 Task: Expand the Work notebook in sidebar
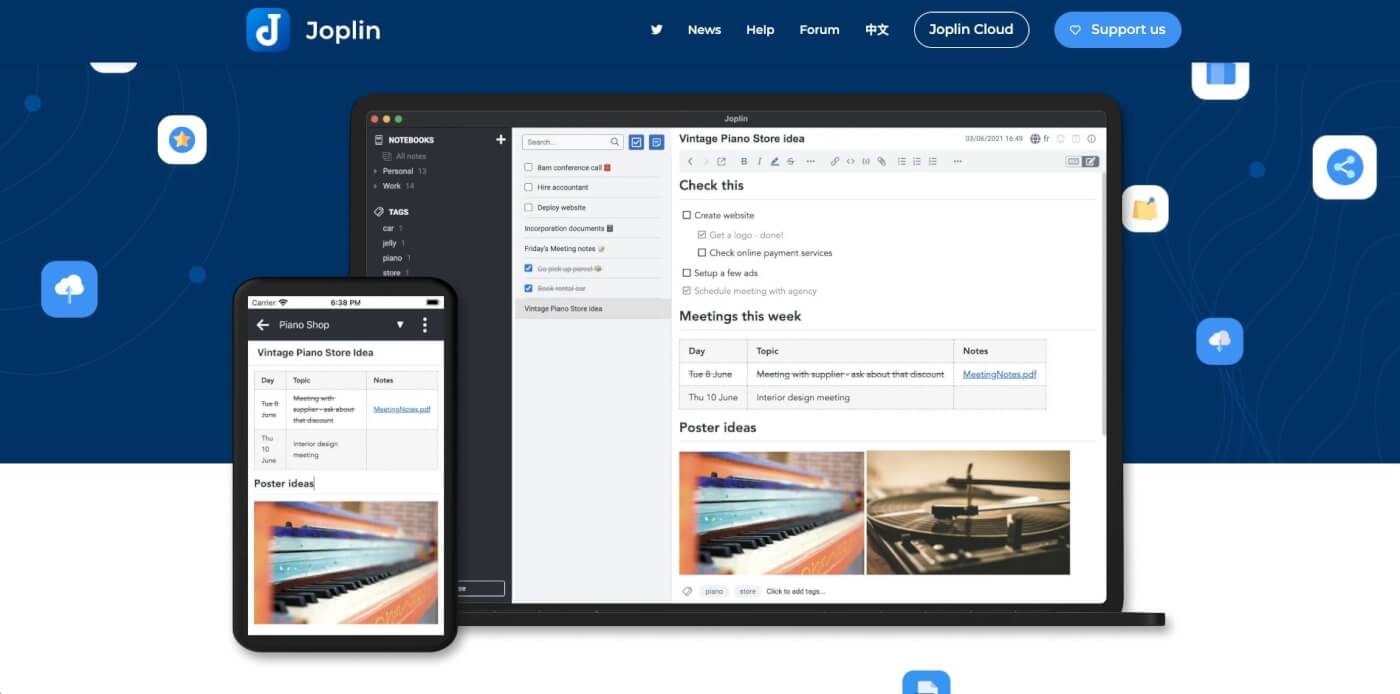tap(375, 186)
